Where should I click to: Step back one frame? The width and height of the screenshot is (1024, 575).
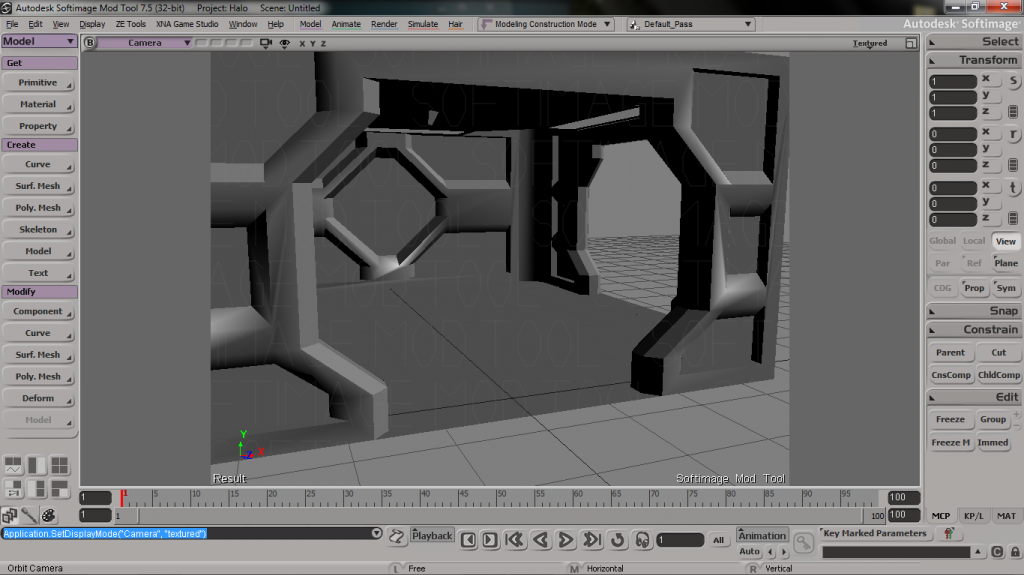468,540
